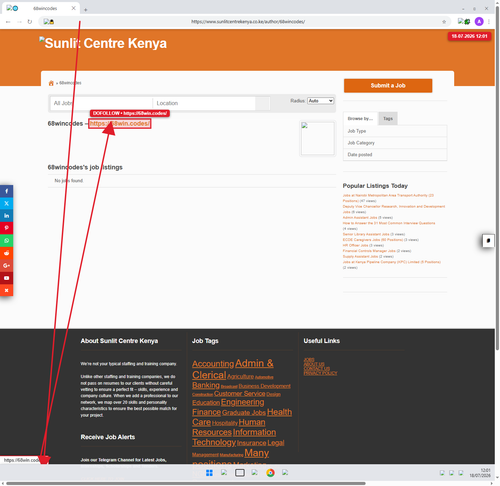500x486 pixels.
Task: Share page via LinkedIn side icon
Action: (x=6, y=216)
